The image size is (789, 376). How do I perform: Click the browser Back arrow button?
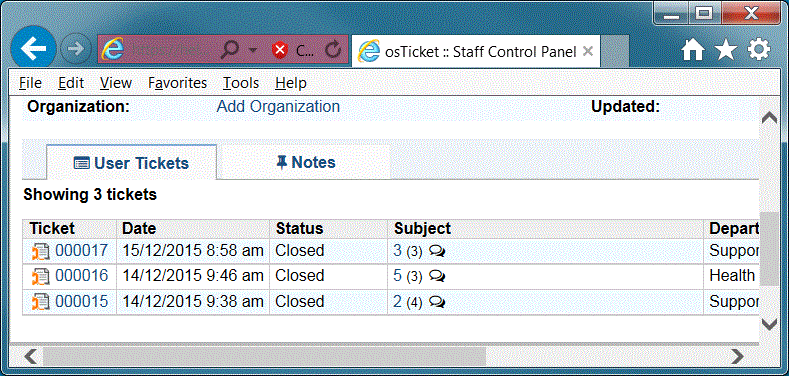click(x=33, y=48)
